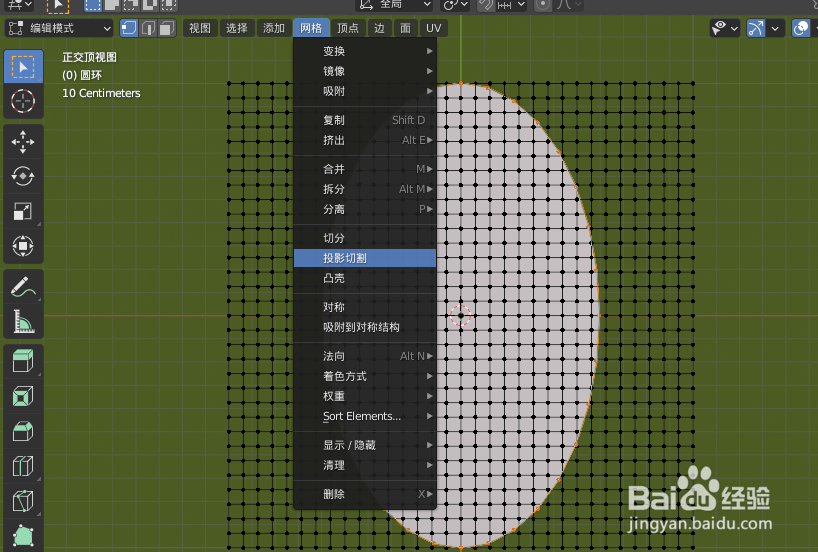This screenshot has height=552, width=818.
Task: Open the Sort Elements... submenu
Action: coord(365,416)
